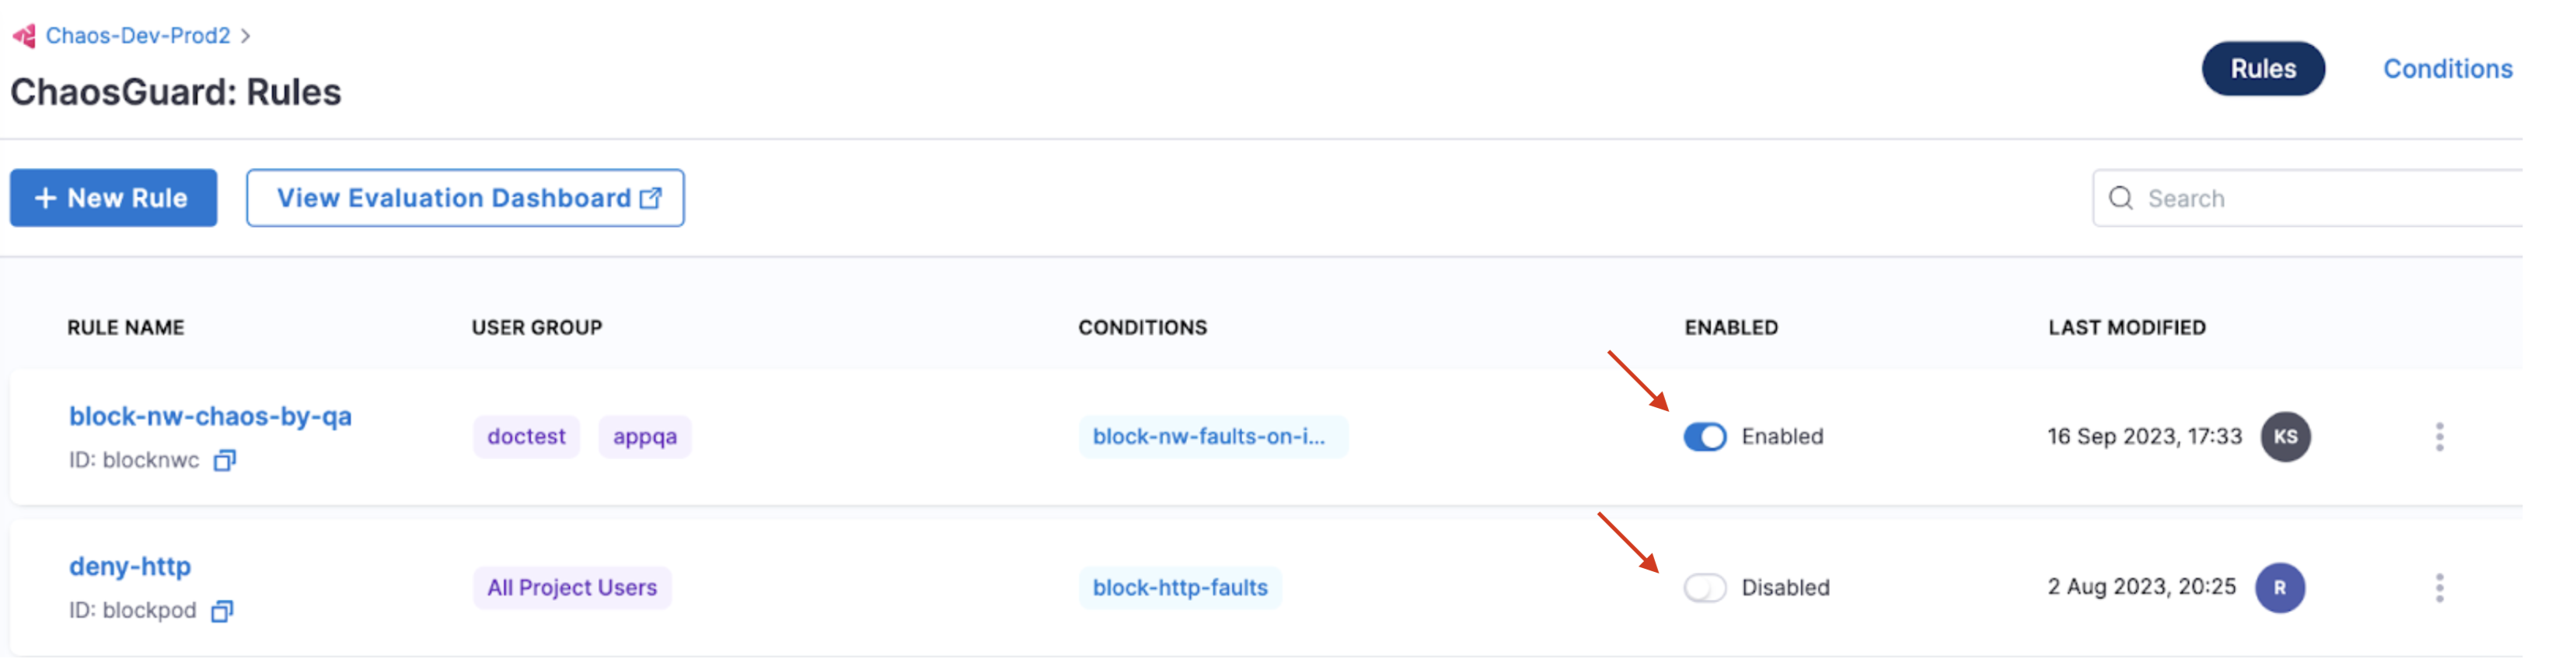Copy the blocknwc rule ID
Screen dimensions: 2576x659
(225, 460)
